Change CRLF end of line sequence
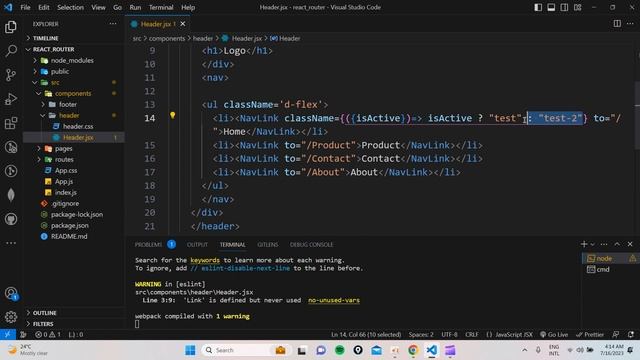 coord(471,334)
